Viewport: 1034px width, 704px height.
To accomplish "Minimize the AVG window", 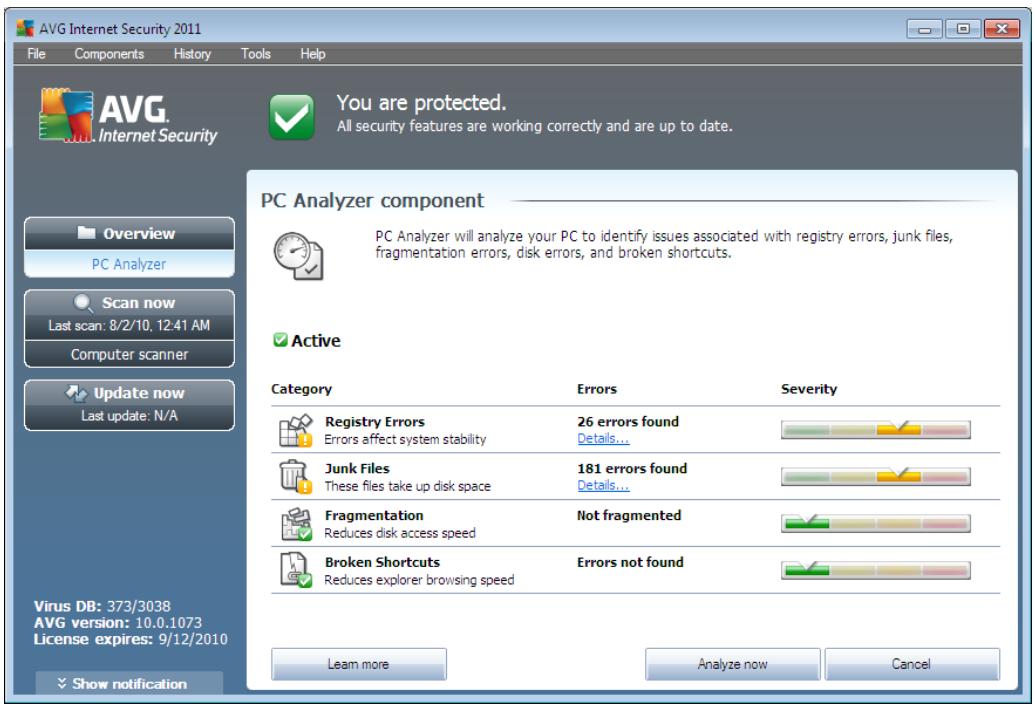I will point(925,29).
